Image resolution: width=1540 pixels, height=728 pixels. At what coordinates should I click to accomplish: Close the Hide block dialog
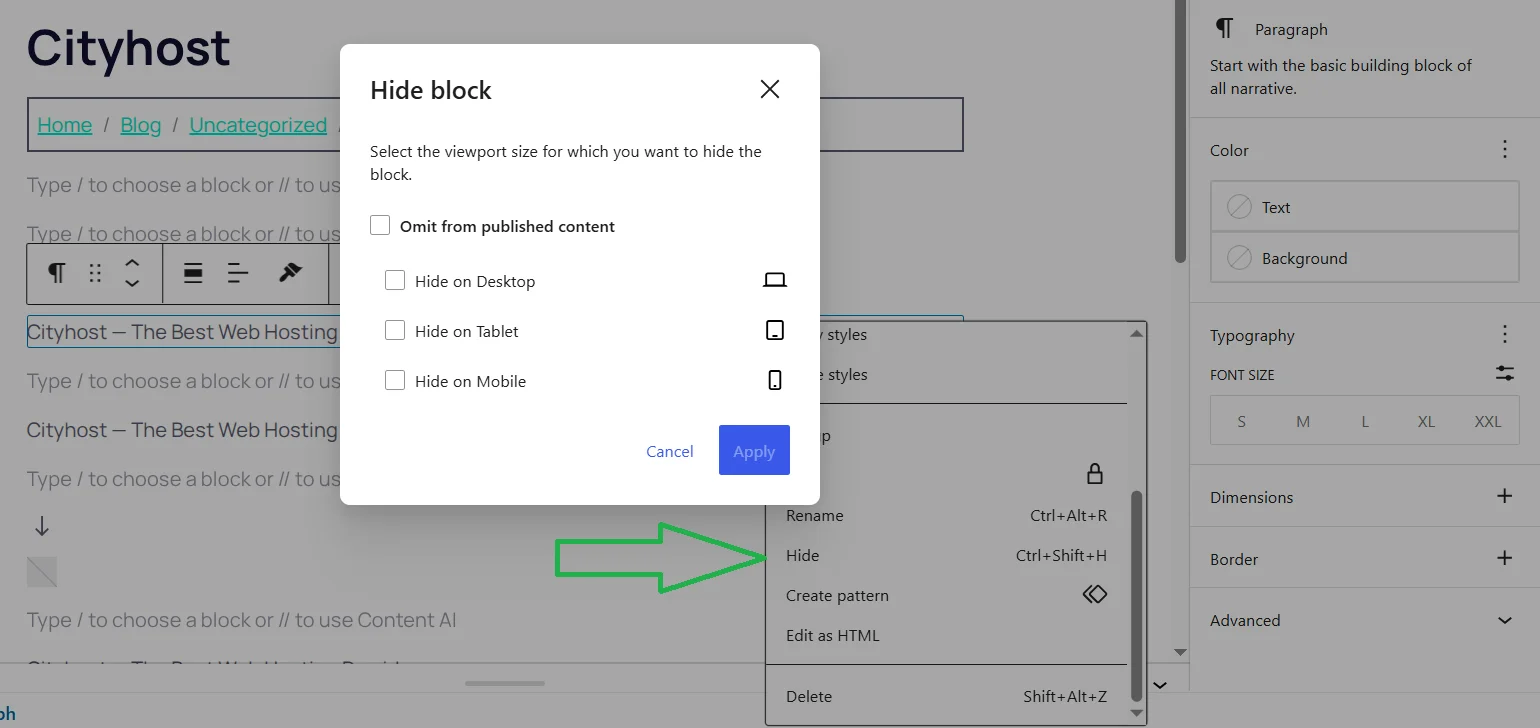(770, 89)
